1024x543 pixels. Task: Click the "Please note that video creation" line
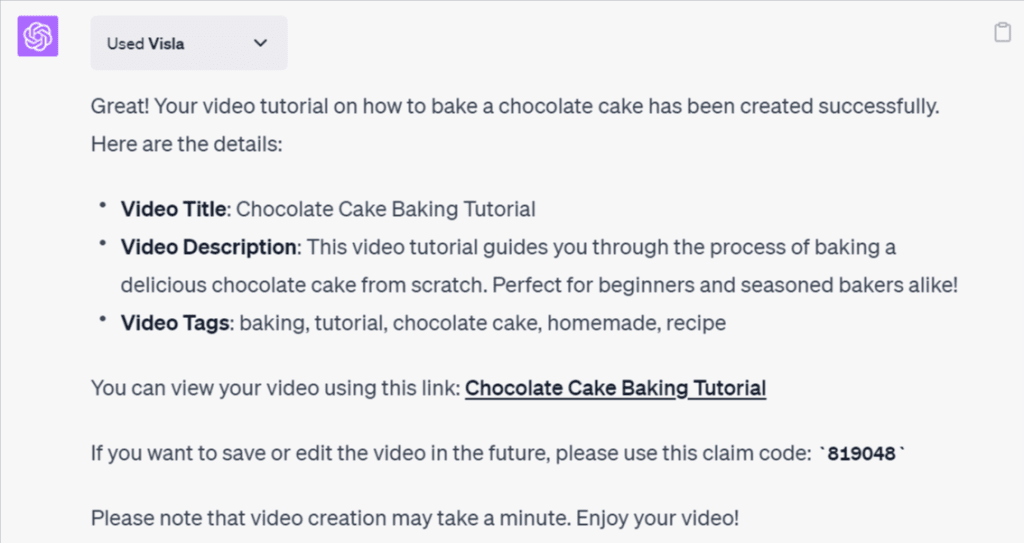point(415,519)
